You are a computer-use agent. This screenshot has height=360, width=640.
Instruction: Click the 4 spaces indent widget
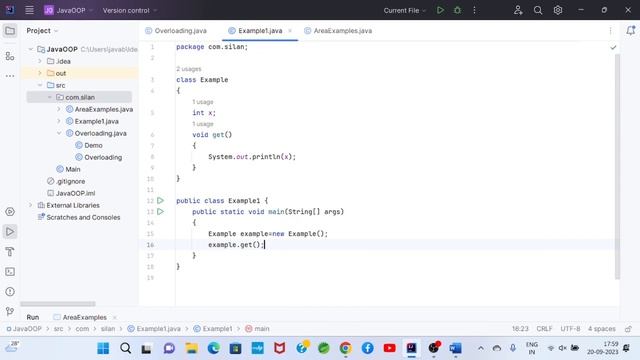coord(602,329)
